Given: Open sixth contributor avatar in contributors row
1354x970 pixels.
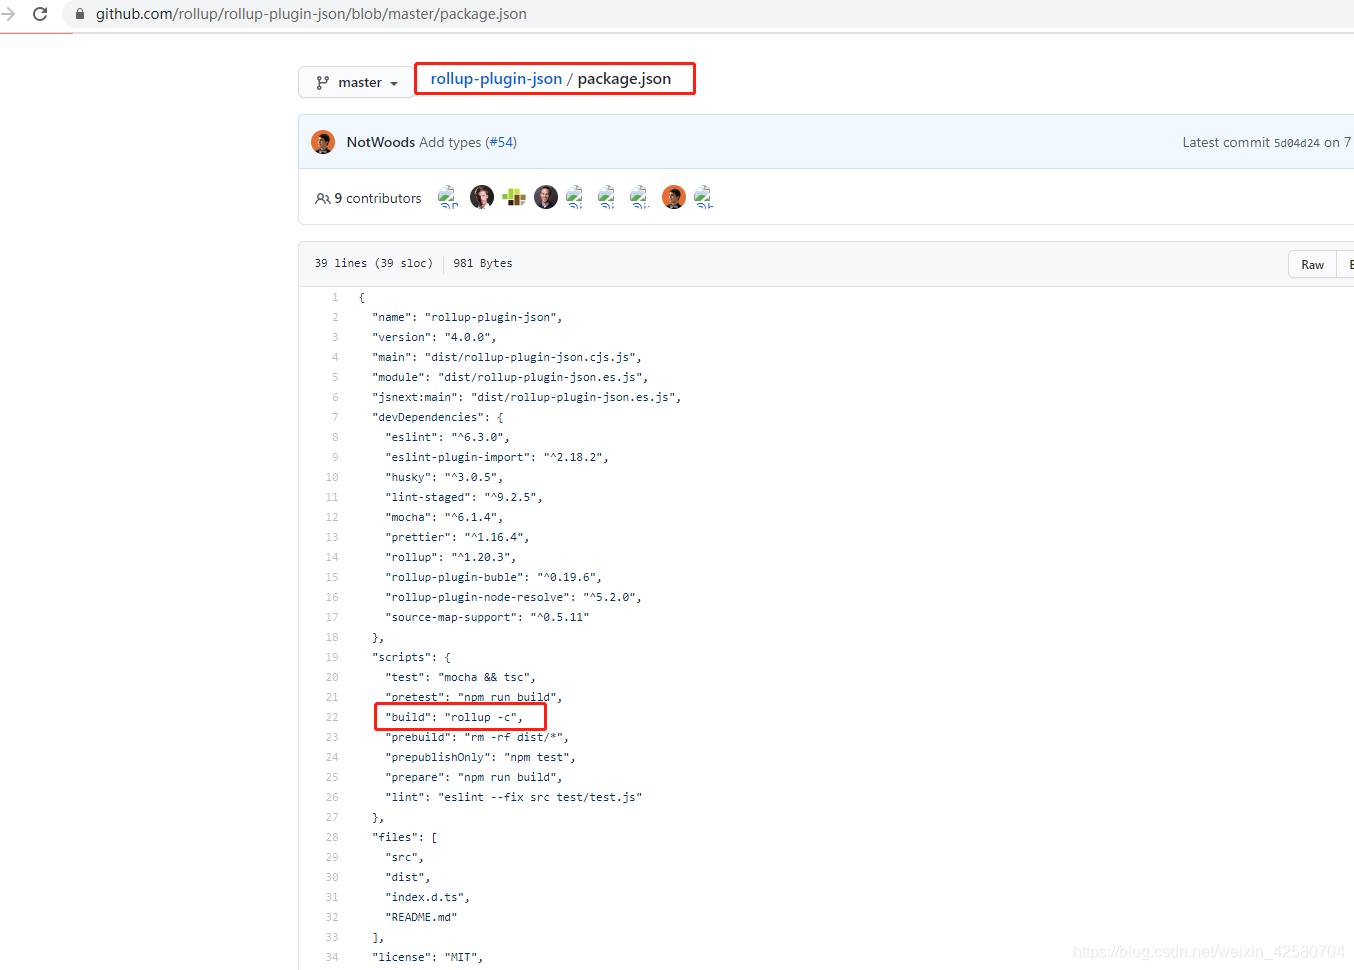Looking at the screenshot, I should click(607, 197).
